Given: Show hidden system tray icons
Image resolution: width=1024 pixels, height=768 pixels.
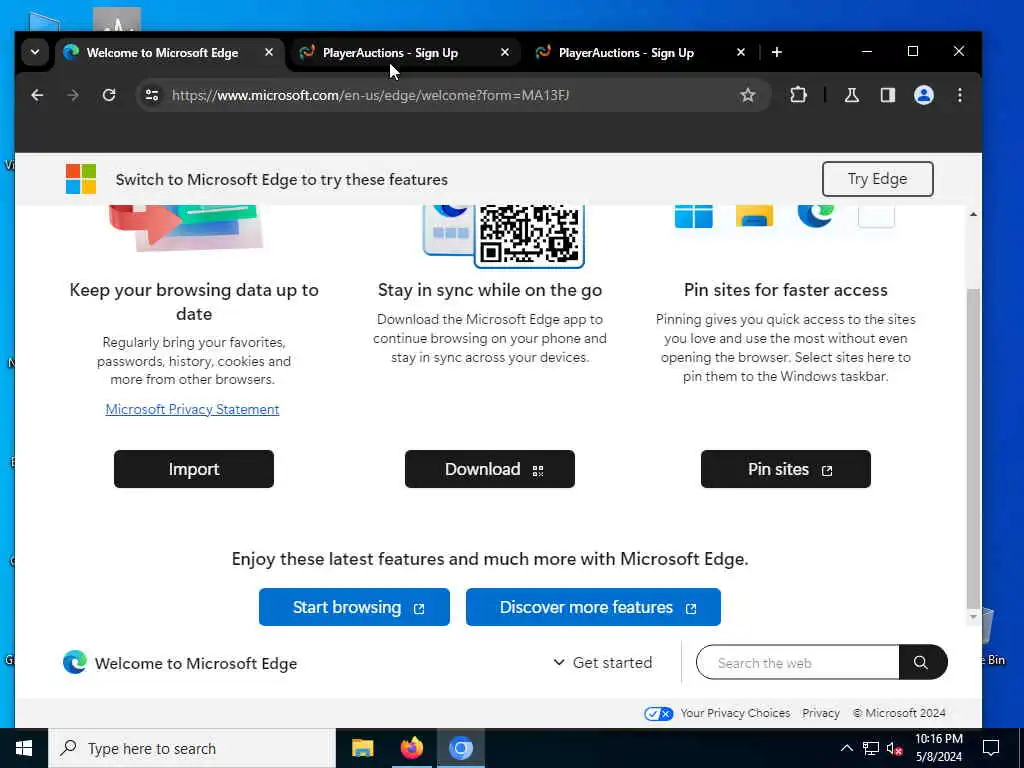Looking at the screenshot, I should 846,748.
